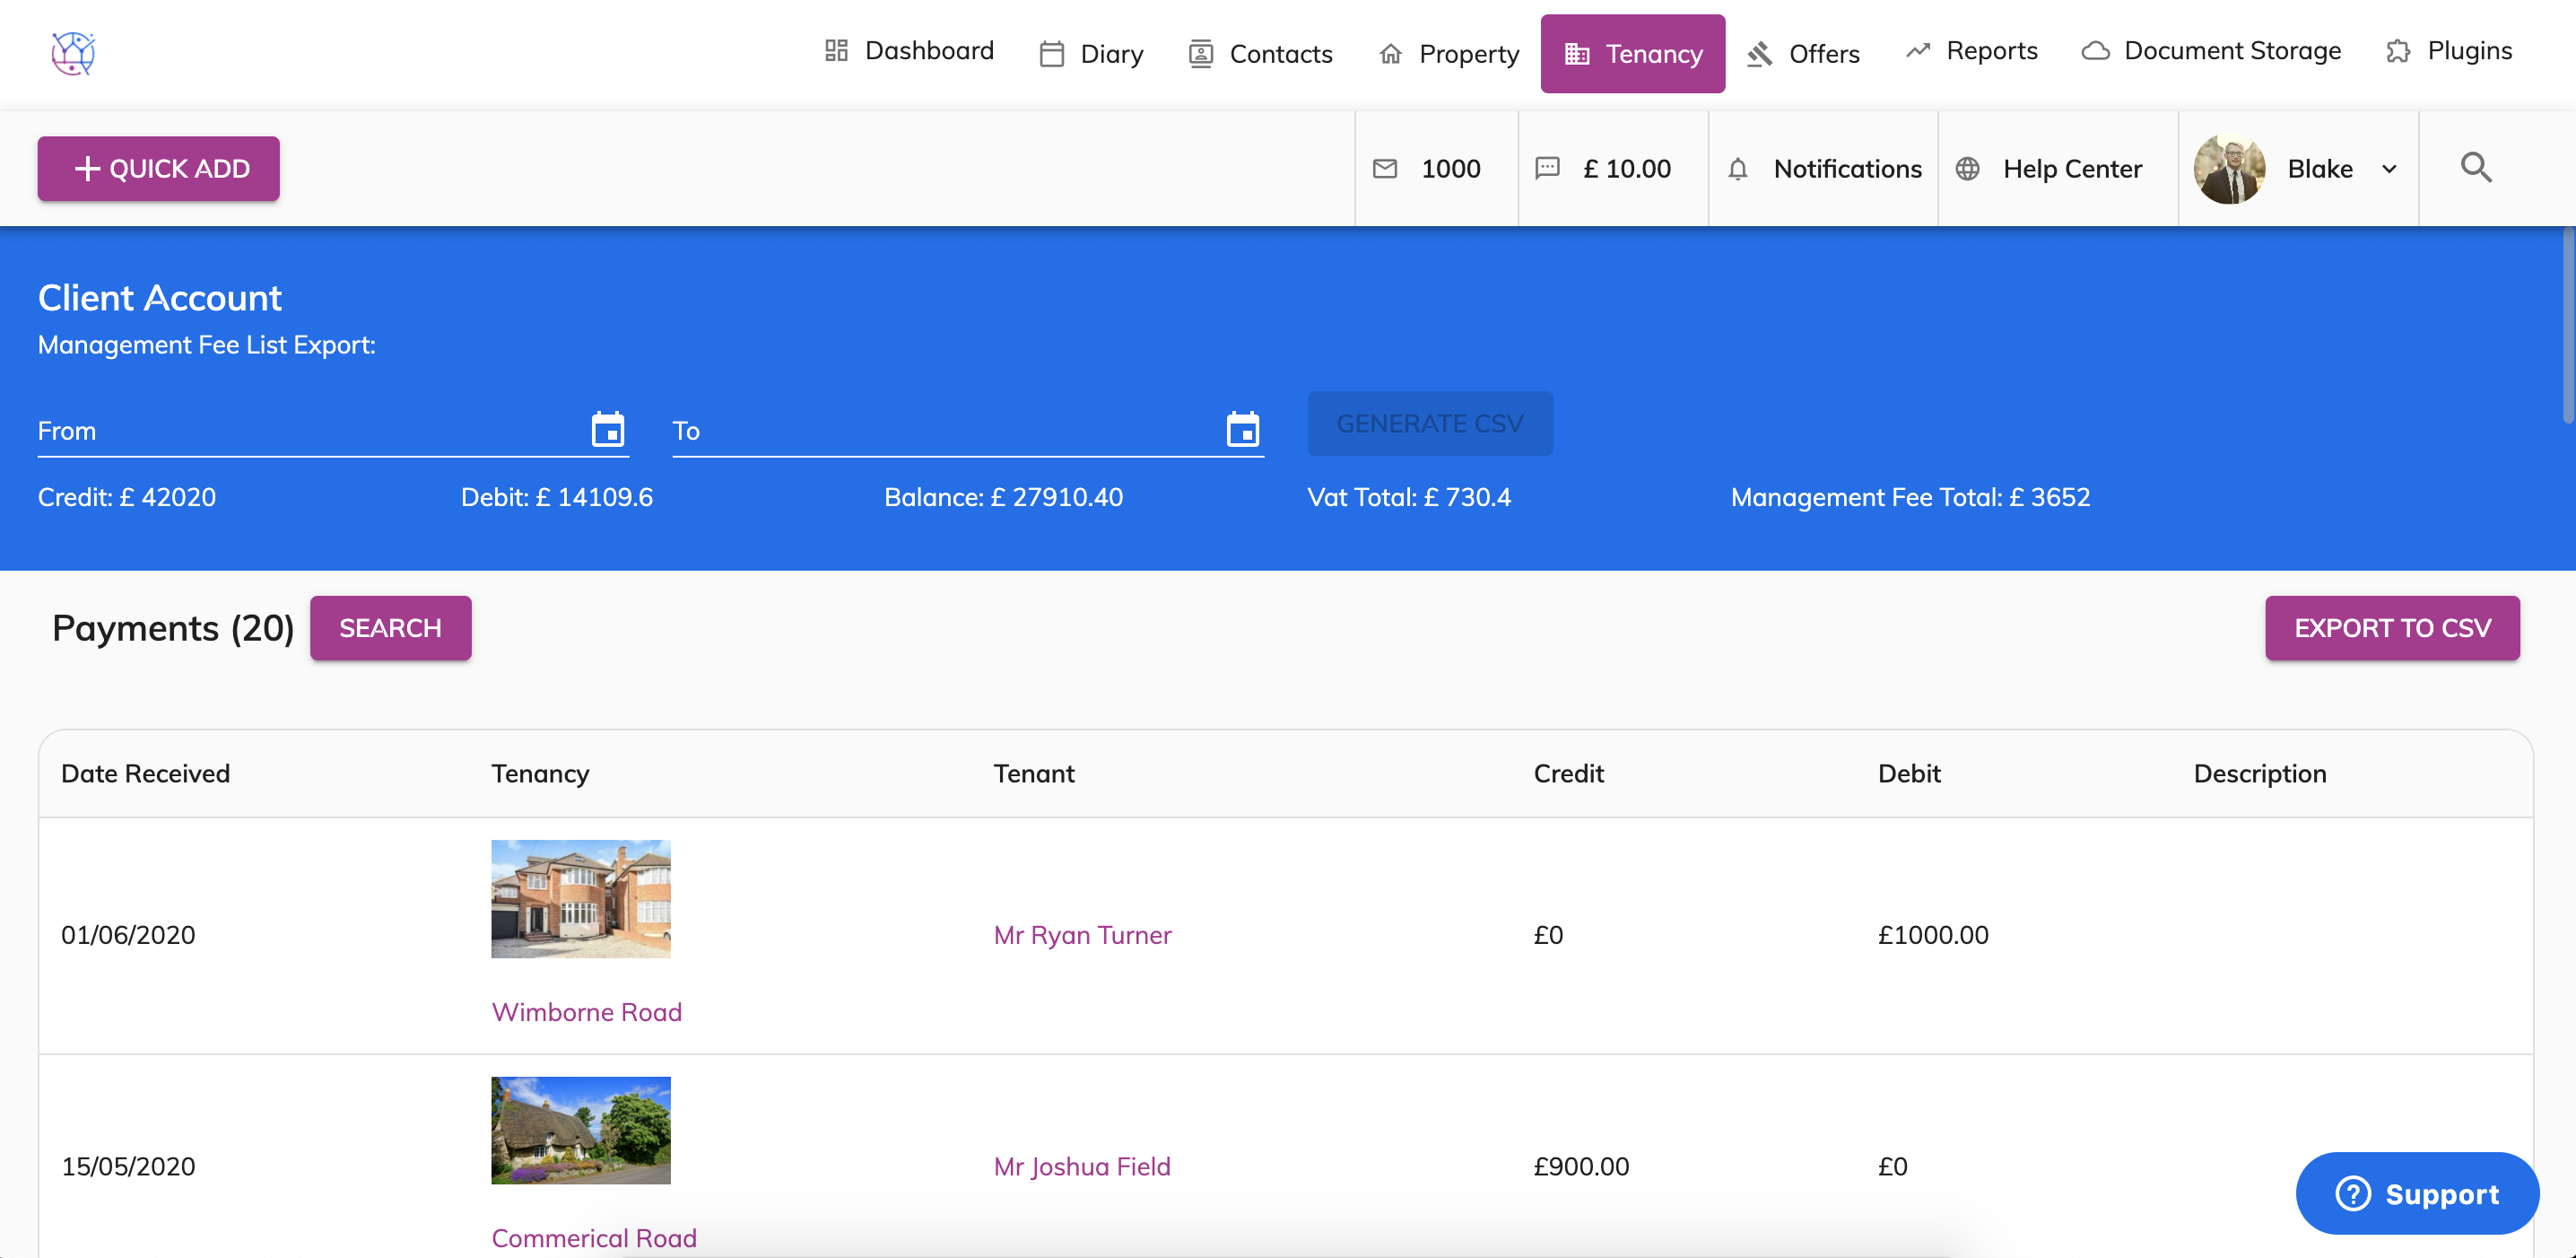Open Mr Ryan Turner tenant link
The image size is (2576, 1258).
coord(1082,935)
